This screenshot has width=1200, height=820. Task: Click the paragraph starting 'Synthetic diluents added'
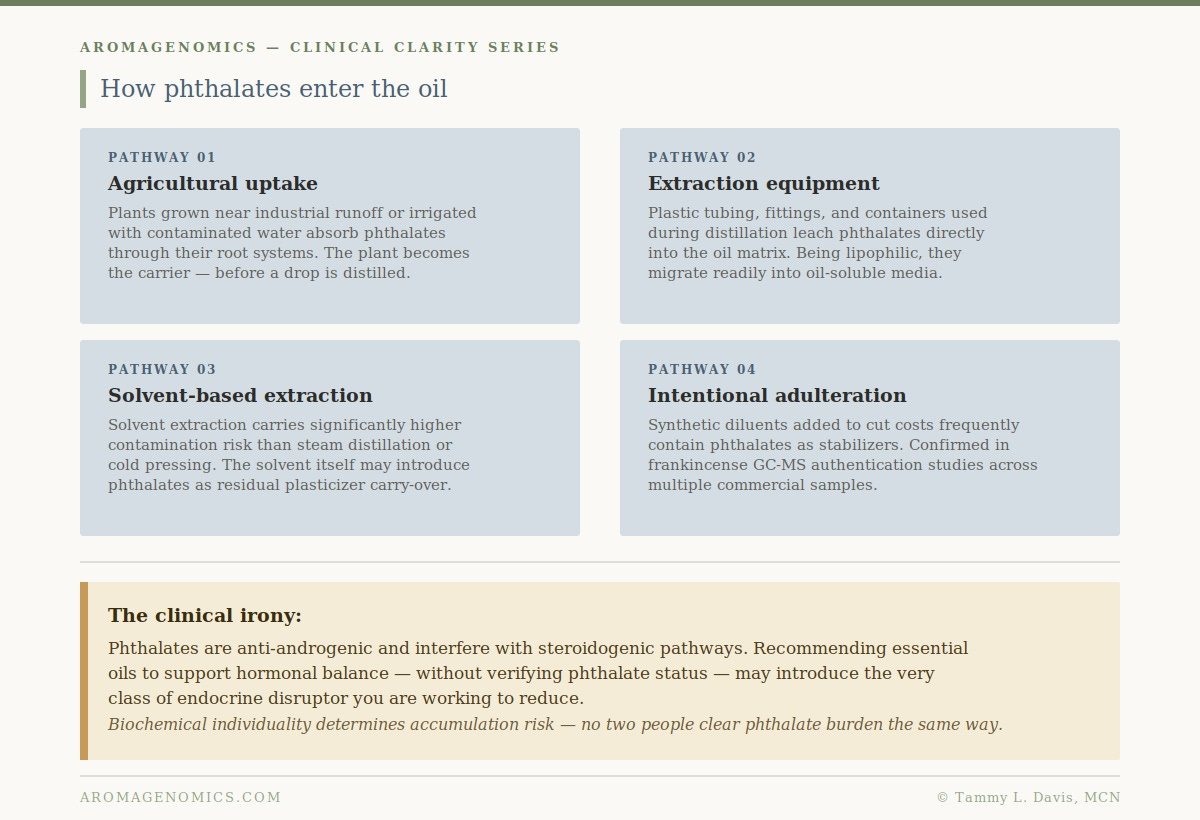click(843, 455)
